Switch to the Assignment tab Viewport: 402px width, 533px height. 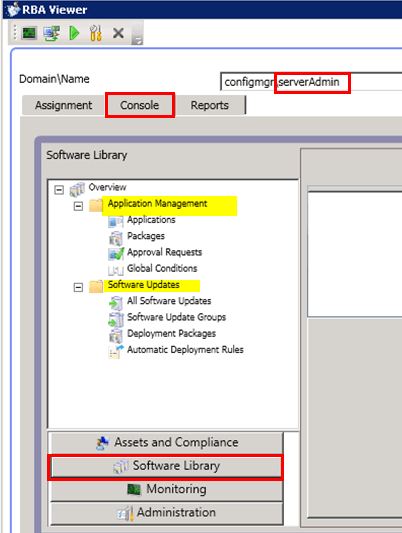63,105
